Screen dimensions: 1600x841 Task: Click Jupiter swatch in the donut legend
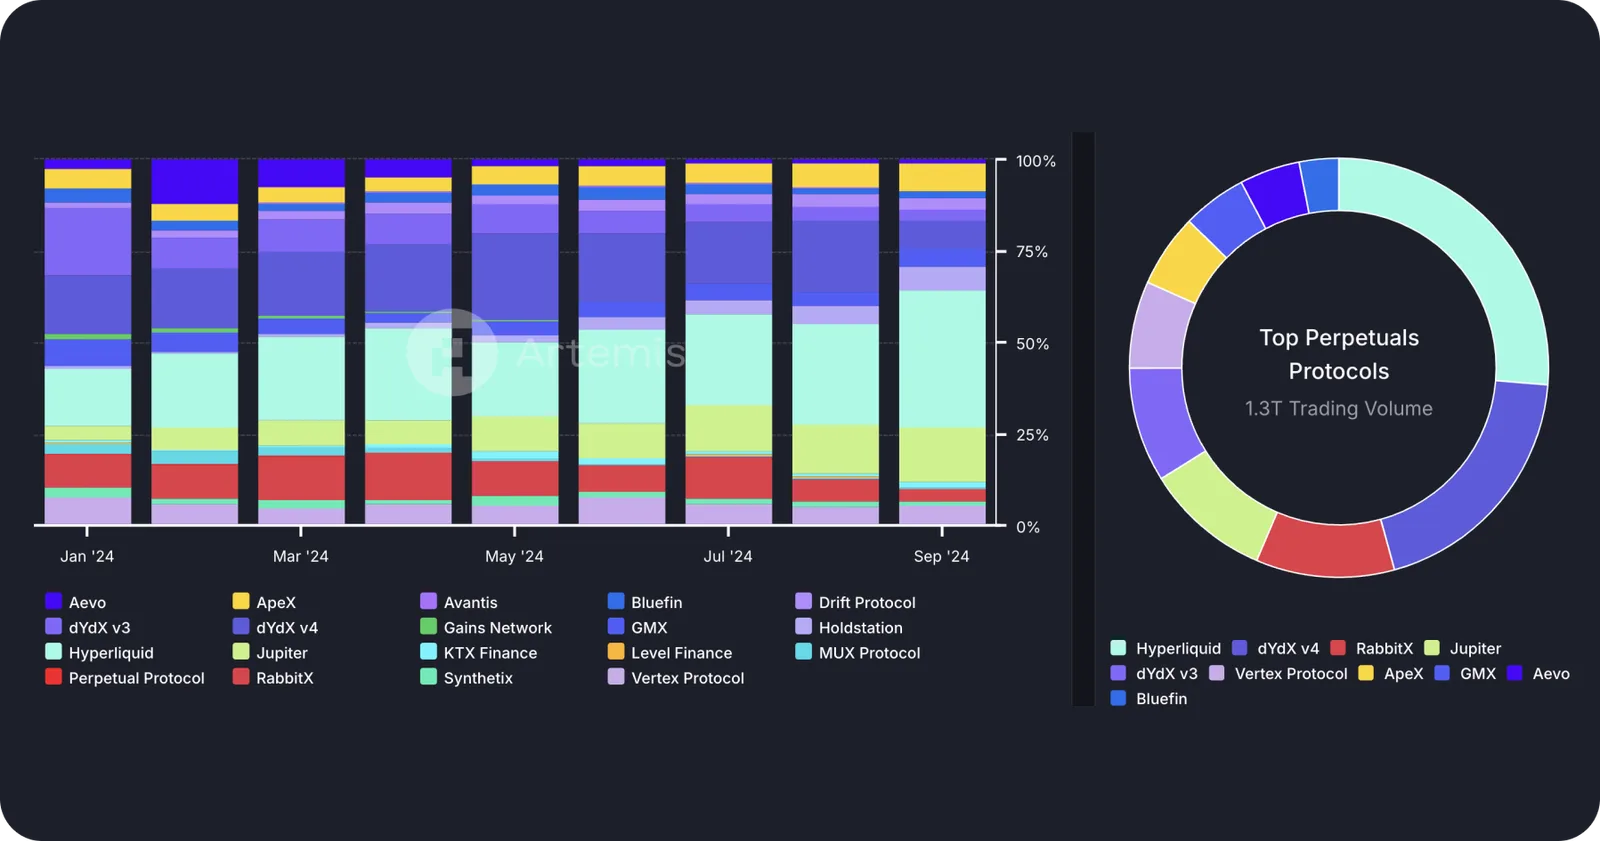1432,647
